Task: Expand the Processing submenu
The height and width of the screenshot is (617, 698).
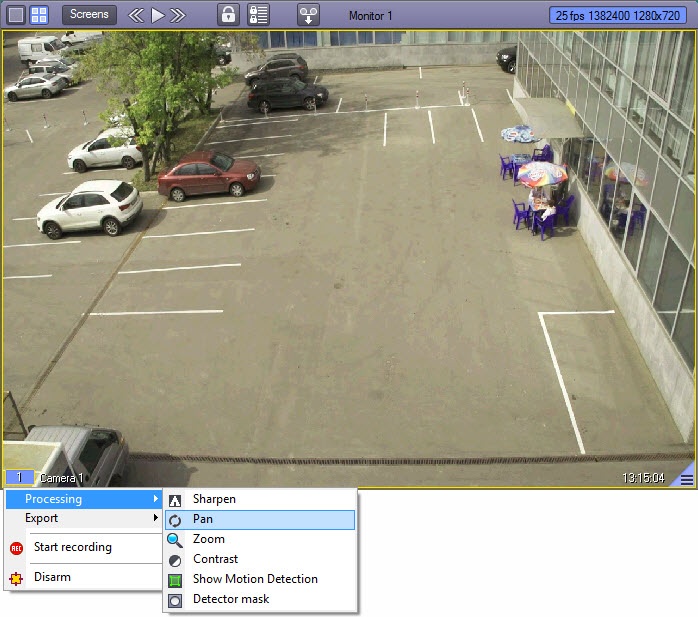Action: tap(84, 499)
